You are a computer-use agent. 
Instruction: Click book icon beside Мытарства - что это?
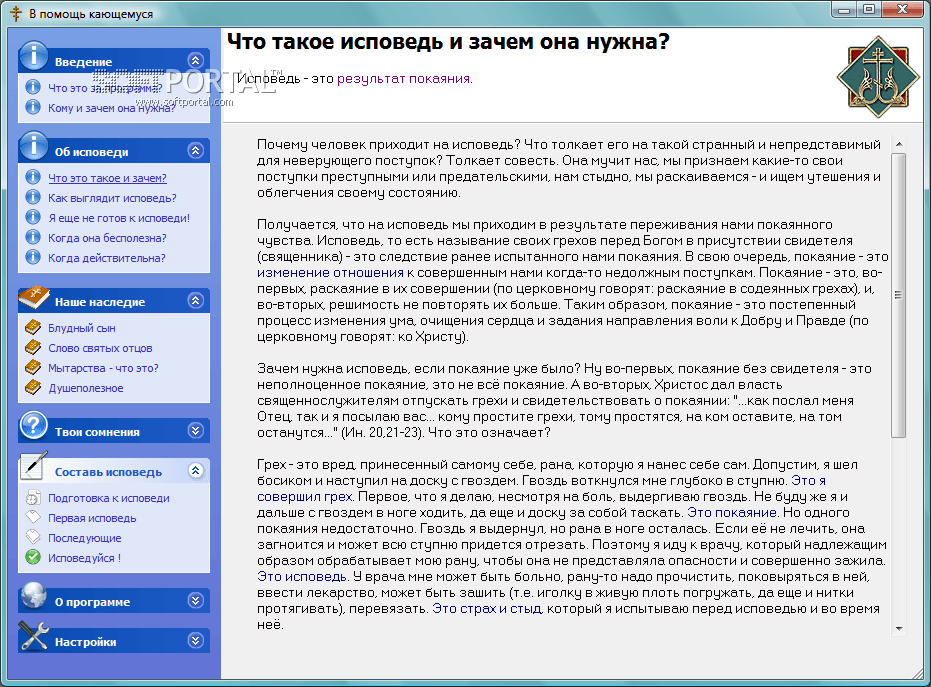coord(33,368)
